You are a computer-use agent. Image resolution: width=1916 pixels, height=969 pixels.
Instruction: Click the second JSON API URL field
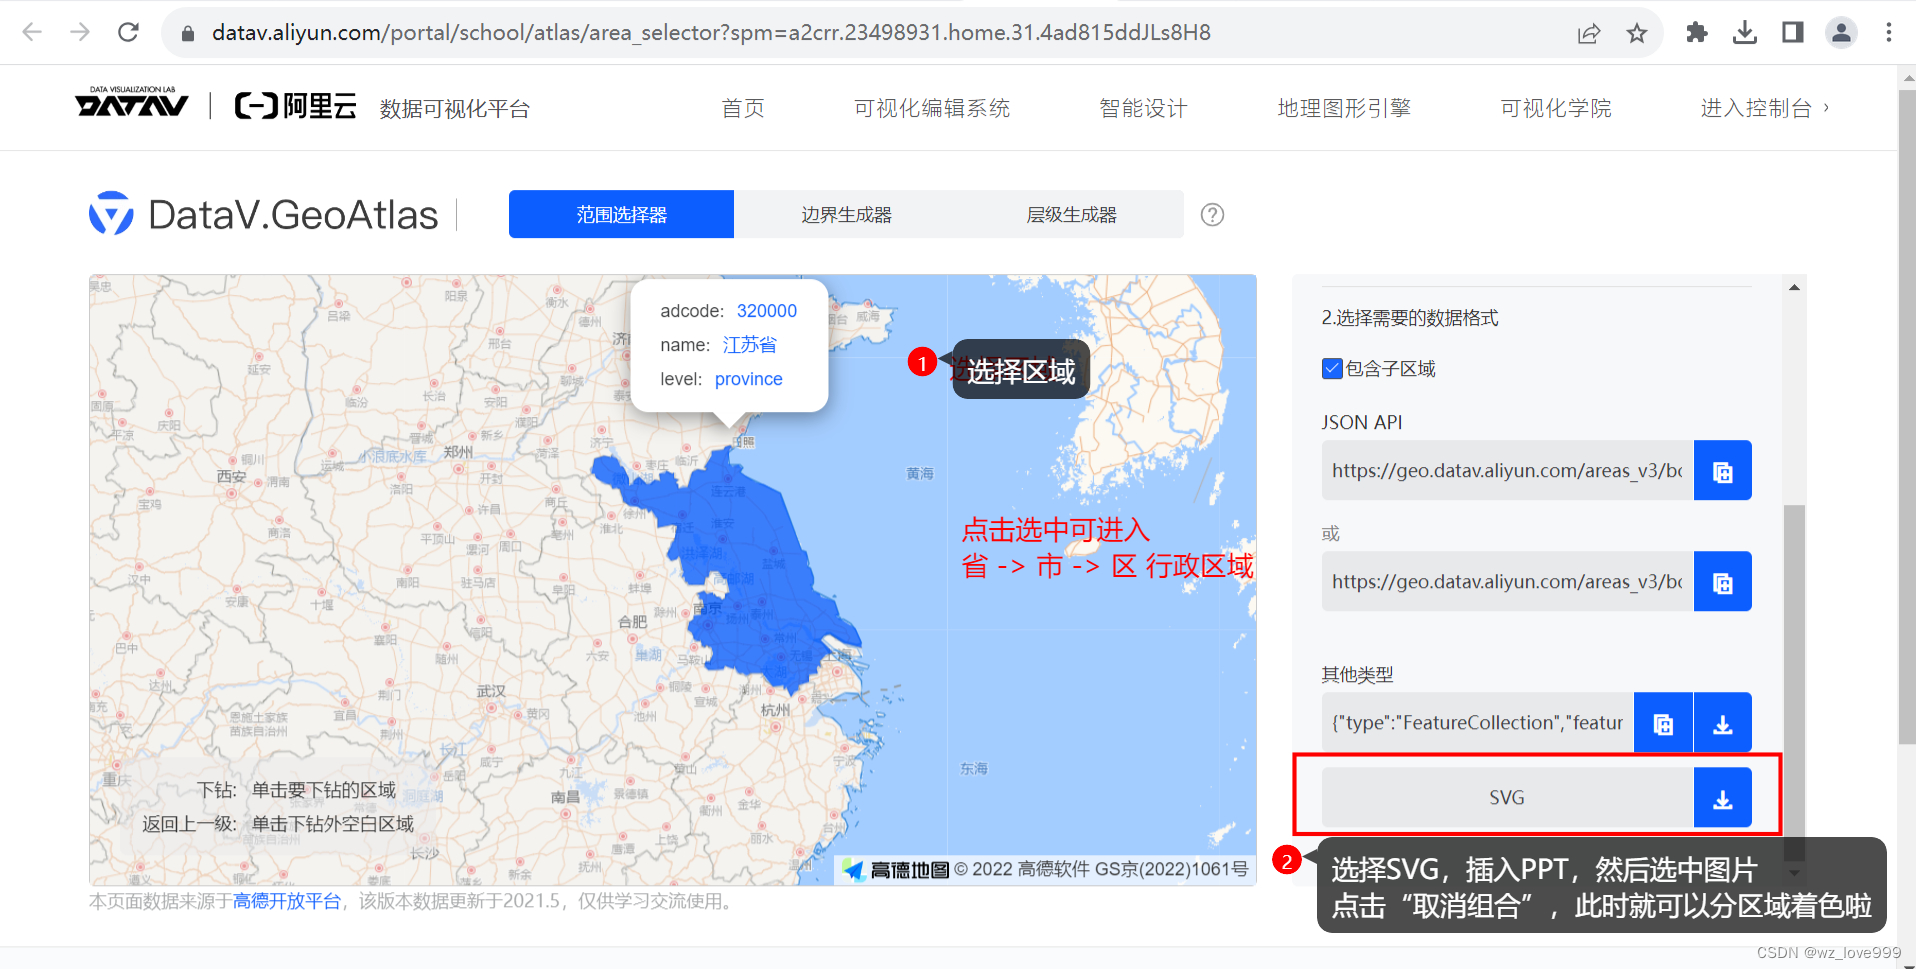[x=1507, y=581]
